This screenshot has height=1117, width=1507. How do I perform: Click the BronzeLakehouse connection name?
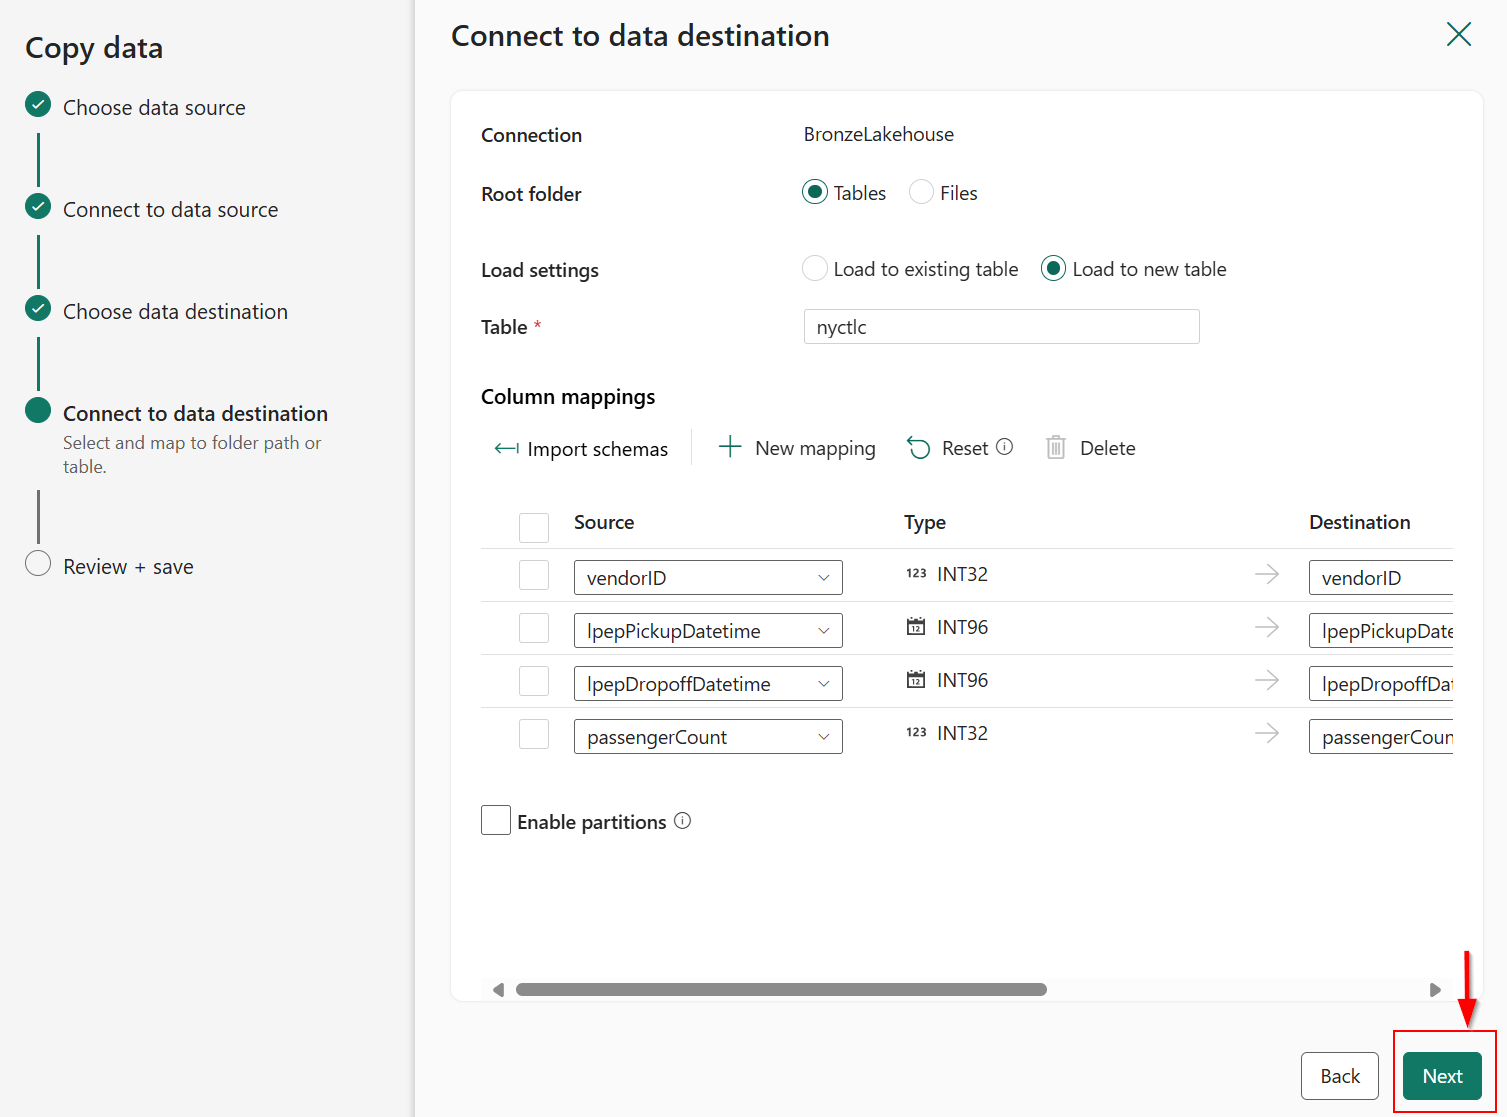879,134
